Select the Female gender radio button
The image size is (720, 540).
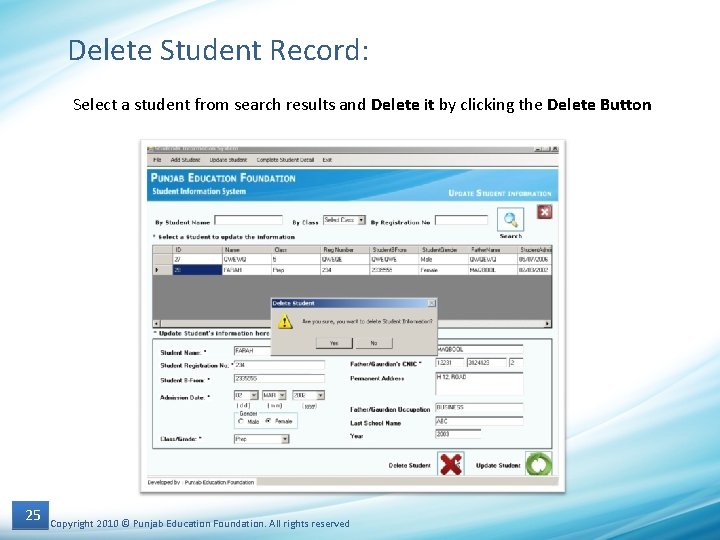click(268, 421)
